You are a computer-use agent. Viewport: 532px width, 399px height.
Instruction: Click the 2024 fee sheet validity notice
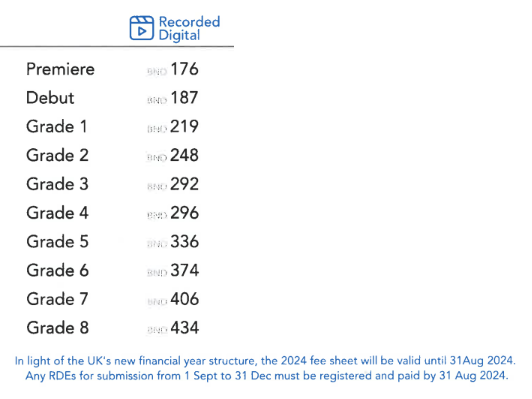click(265, 361)
